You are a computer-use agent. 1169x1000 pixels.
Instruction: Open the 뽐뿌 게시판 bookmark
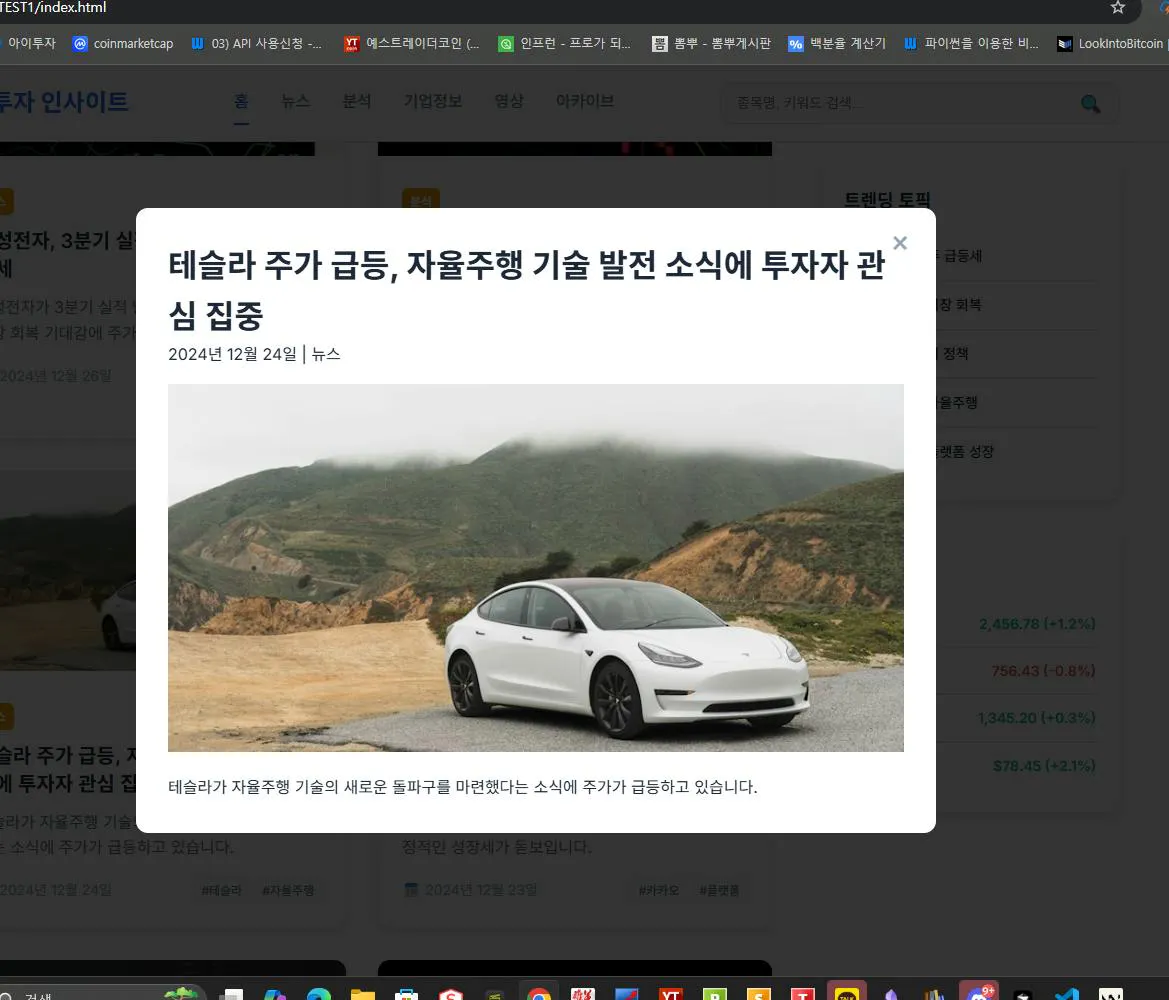(x=712, y=44)
